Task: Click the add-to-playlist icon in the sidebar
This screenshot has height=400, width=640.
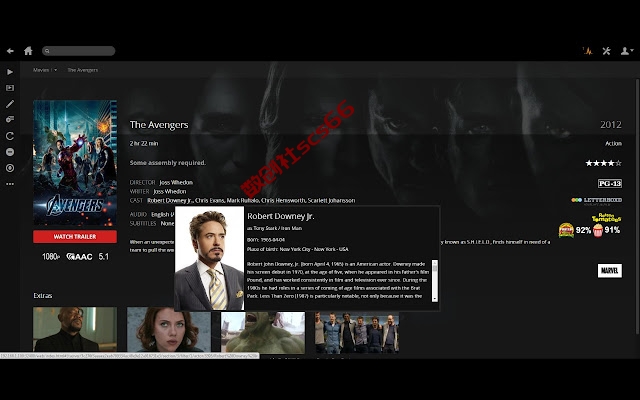Action: 10,88
